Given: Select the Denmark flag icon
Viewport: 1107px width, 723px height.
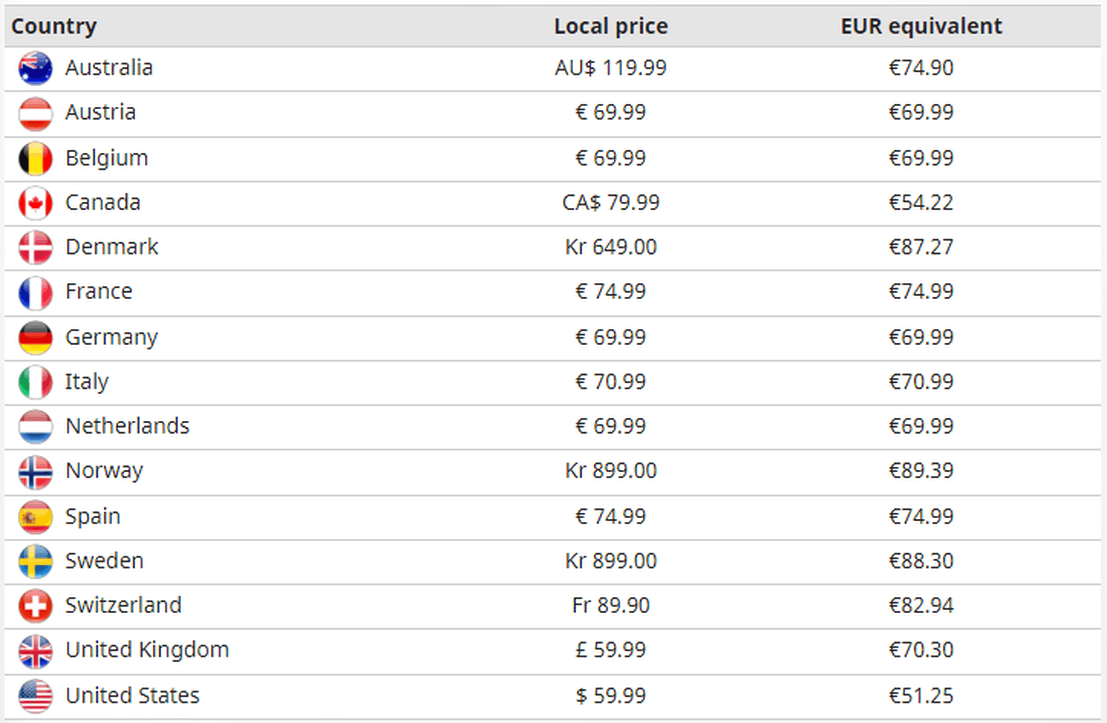Looking at the screenshot, I should pyautogui.click(x=35, y=248).
